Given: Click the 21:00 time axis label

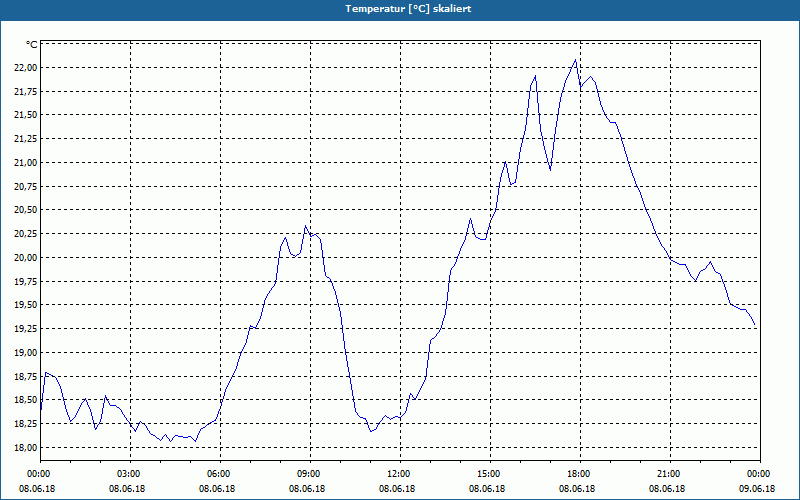Looking at the screenshot, I should tap(670, 474).
